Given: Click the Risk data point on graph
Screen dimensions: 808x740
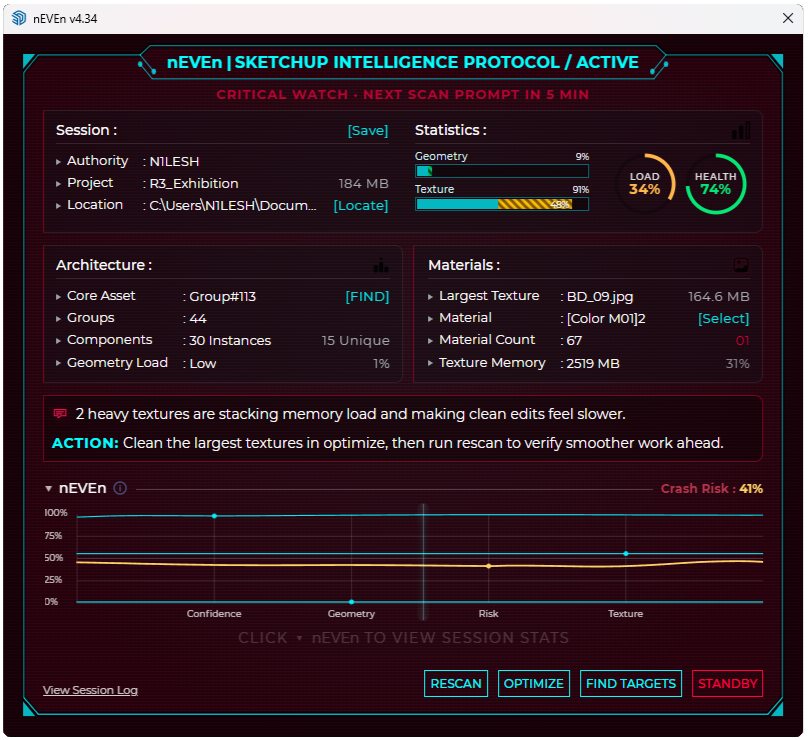Looking at the screenshot, I should [489, 566].
